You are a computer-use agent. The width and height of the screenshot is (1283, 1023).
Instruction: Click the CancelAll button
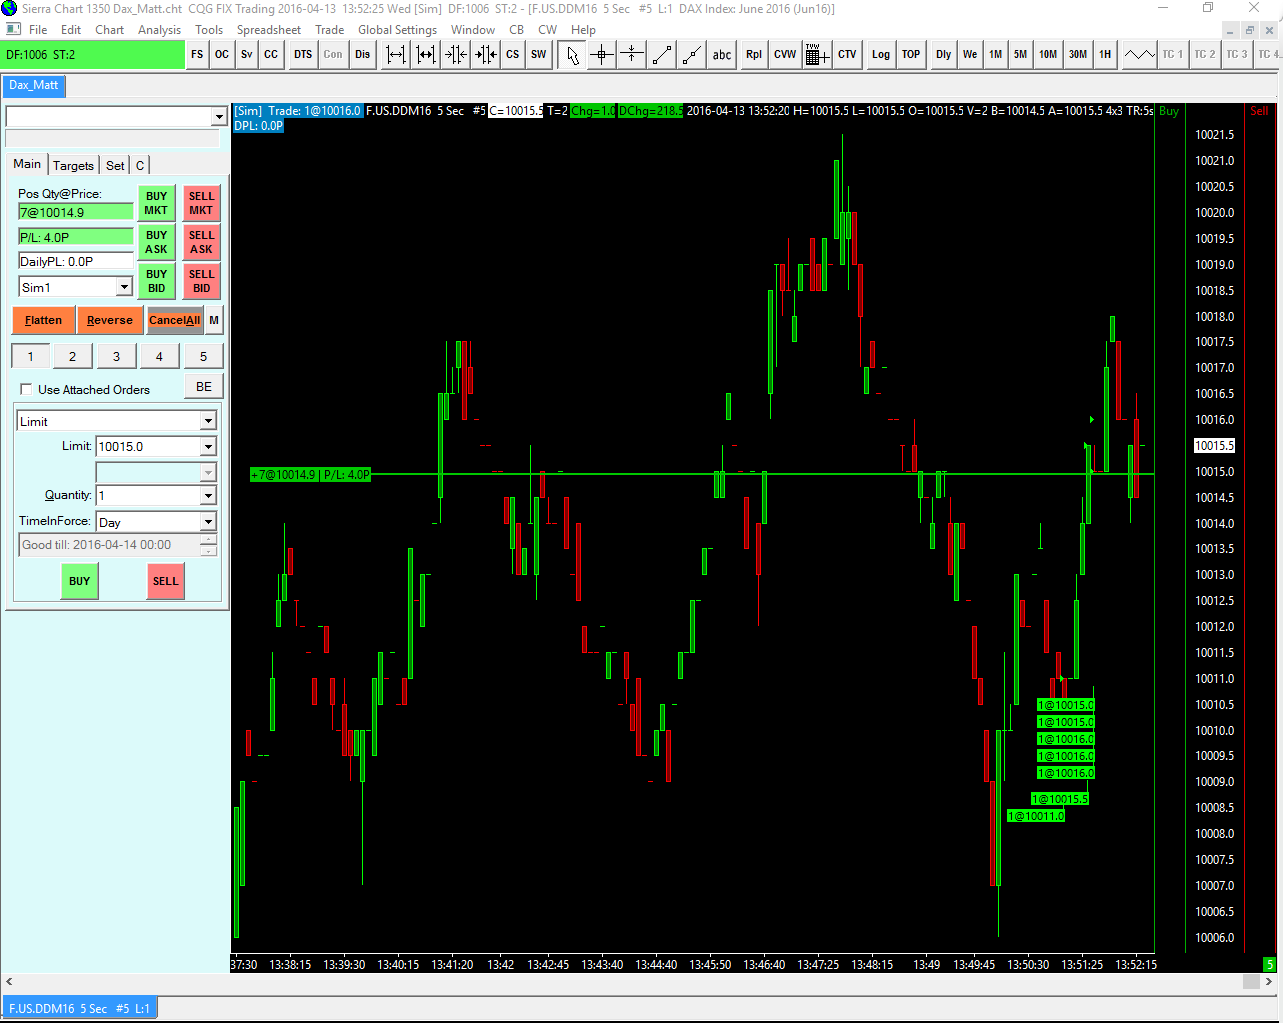pos(175,320)
